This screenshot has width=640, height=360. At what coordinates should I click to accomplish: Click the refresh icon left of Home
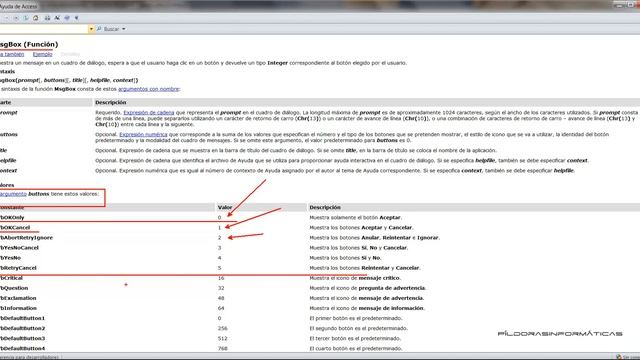[26, 18]
